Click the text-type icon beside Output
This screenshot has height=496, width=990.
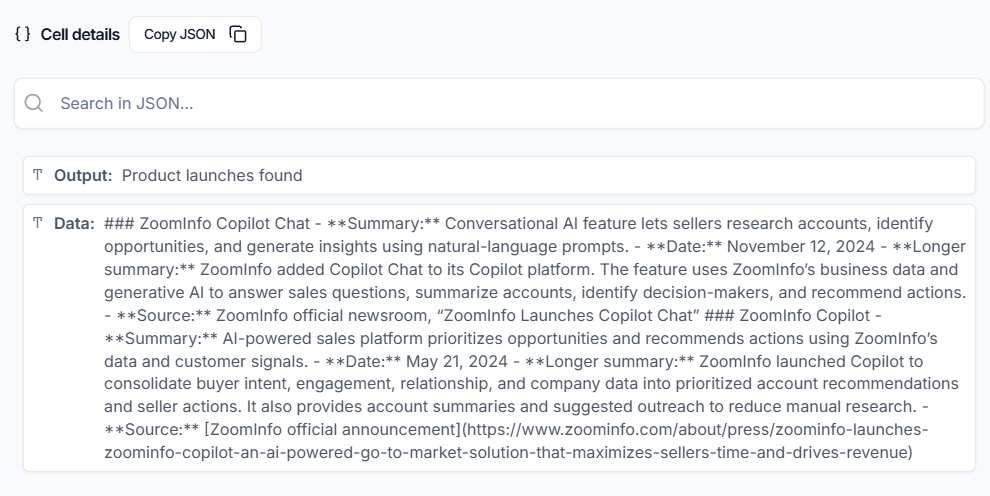pyautogui.click(x=38, y=175)
